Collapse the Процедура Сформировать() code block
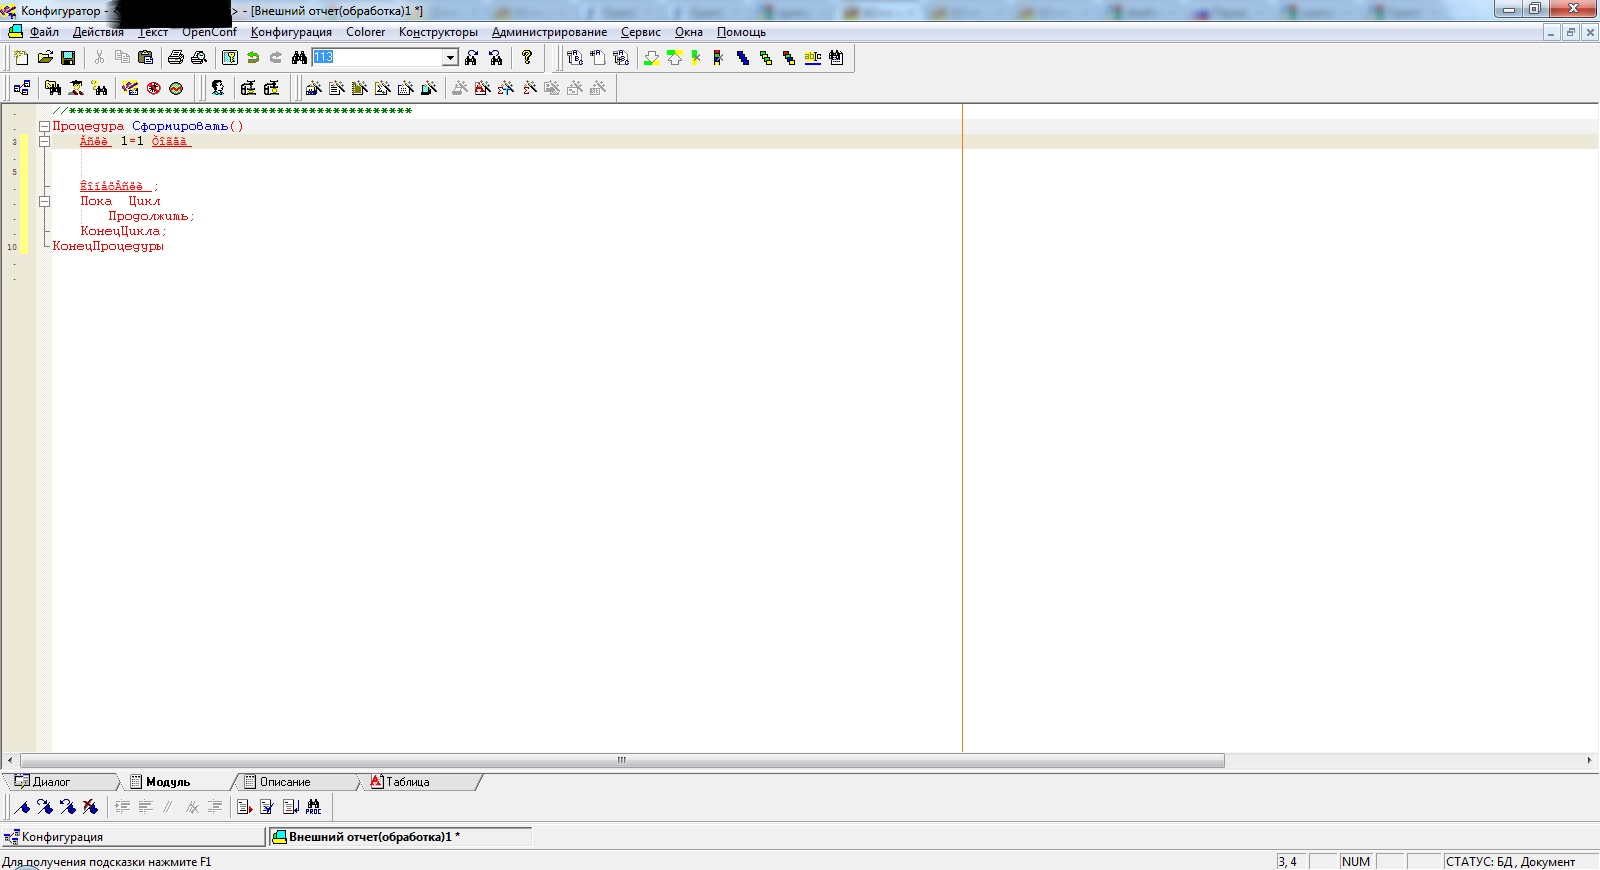This screenshot has height=870, width=1600. pos(44,127)
